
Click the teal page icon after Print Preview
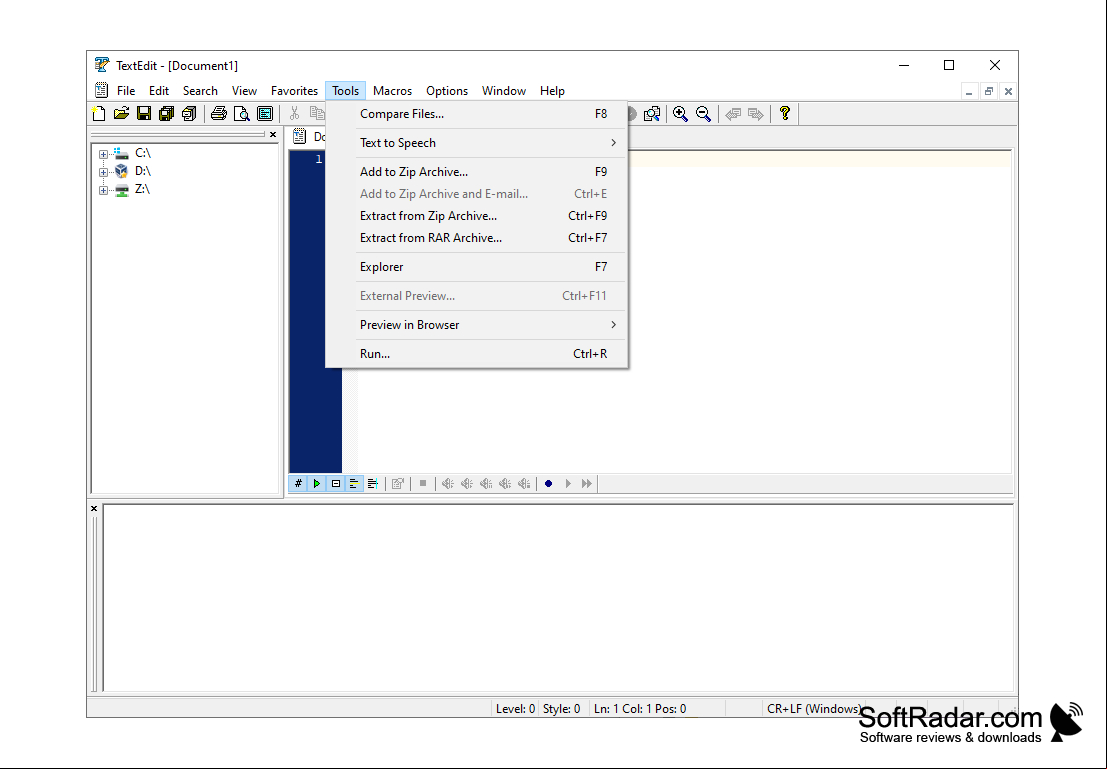pos(265,114)
